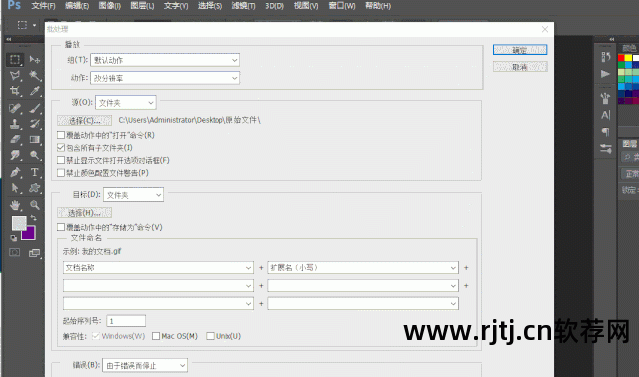This screenshot has width=639, height=377.
Task: Open the 窗口(W) menu
Action: coord(342,6)
